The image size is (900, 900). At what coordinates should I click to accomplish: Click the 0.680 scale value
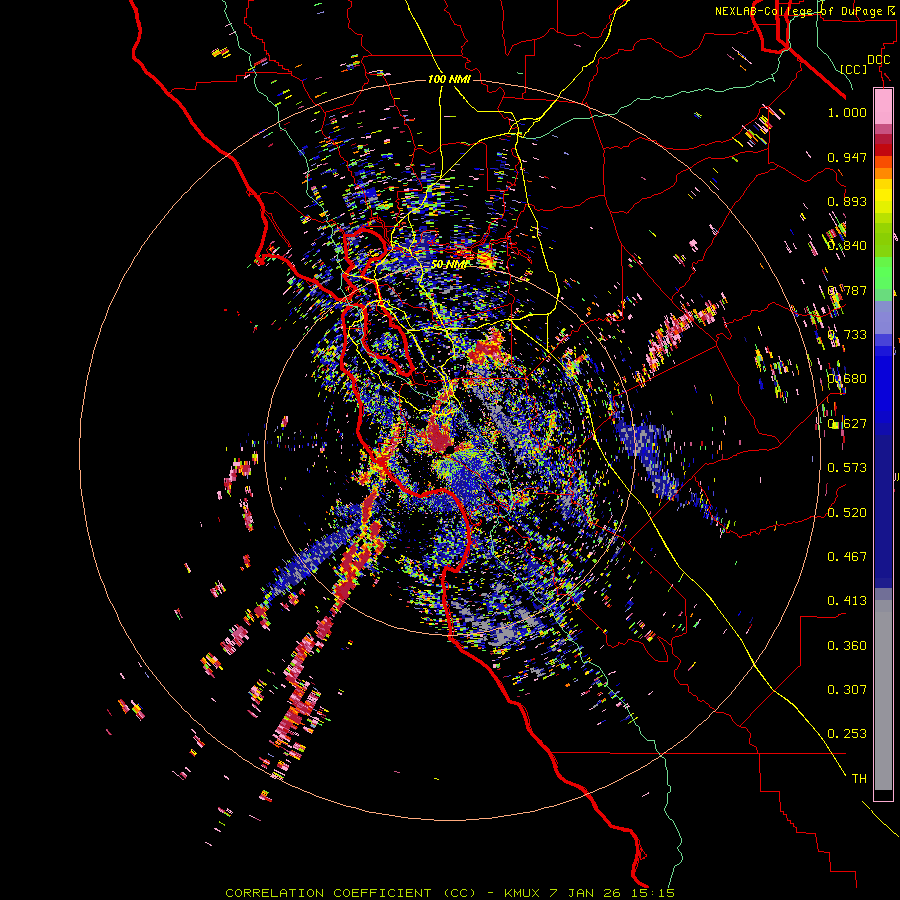pos(847,379)
